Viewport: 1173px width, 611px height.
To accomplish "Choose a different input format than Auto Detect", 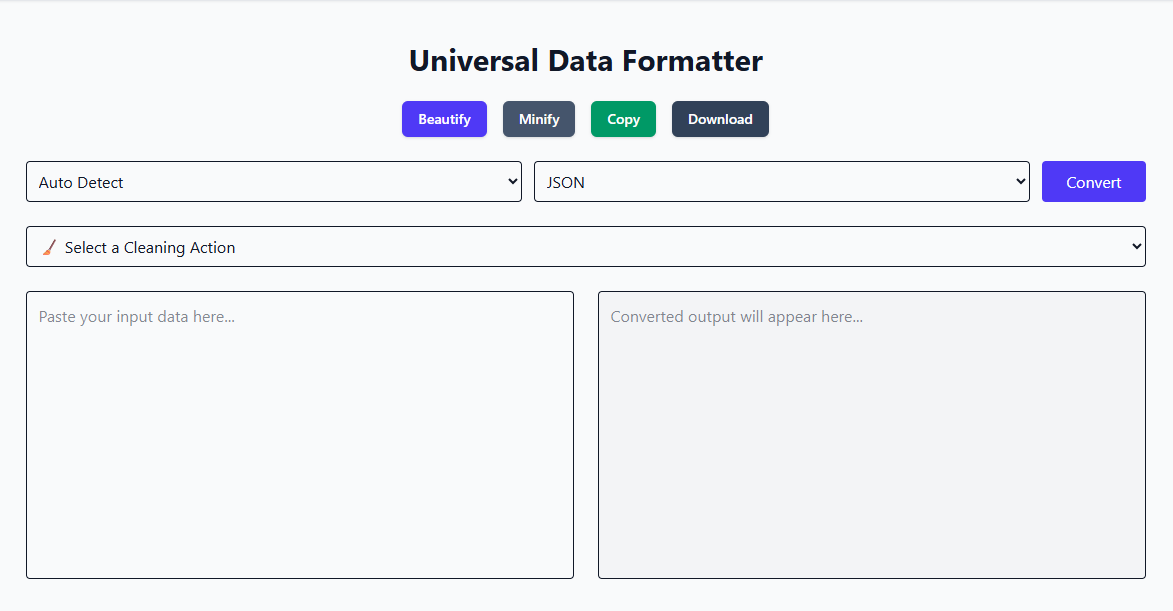I will (x=273, y=181).
